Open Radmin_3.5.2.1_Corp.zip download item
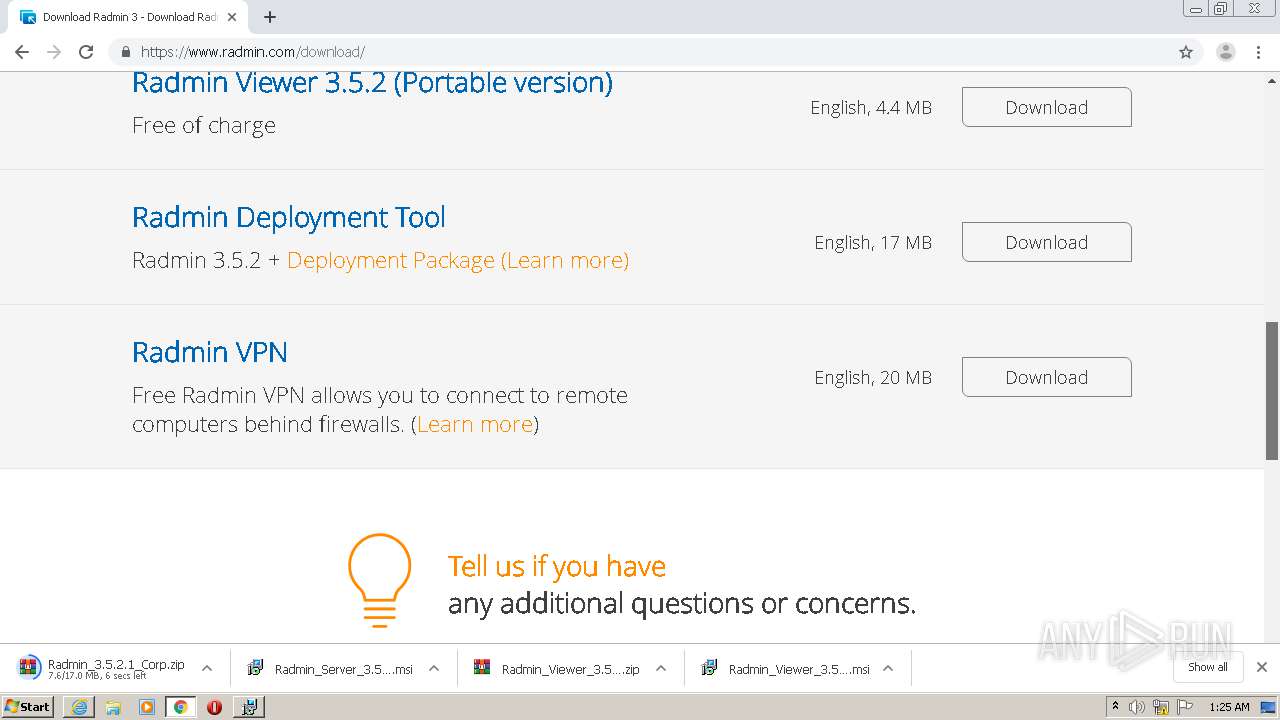The image size is (1280, 720). pos(103,668)
